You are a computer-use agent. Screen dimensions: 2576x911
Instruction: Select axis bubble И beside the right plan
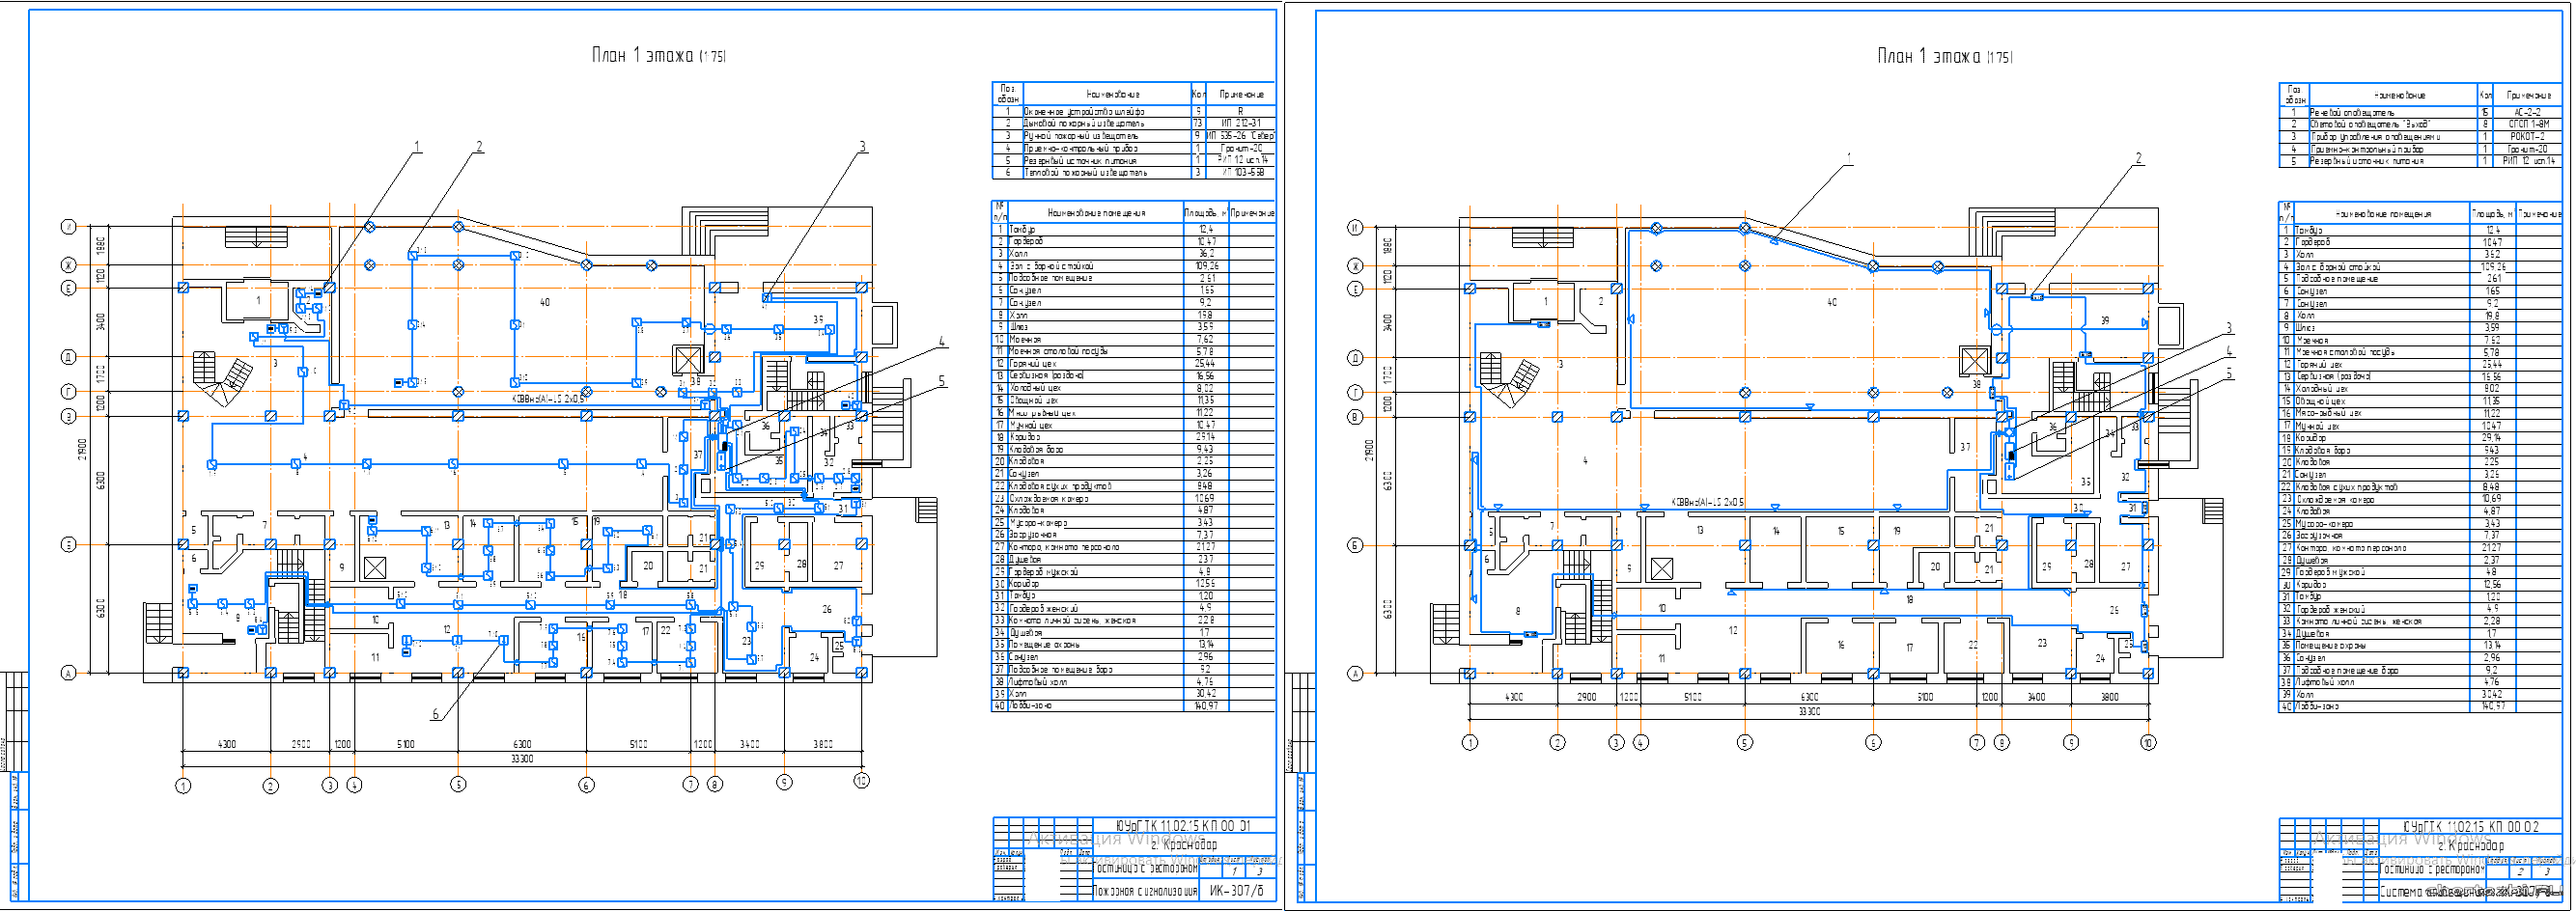pyautogui.click(x=1356, y=228)
